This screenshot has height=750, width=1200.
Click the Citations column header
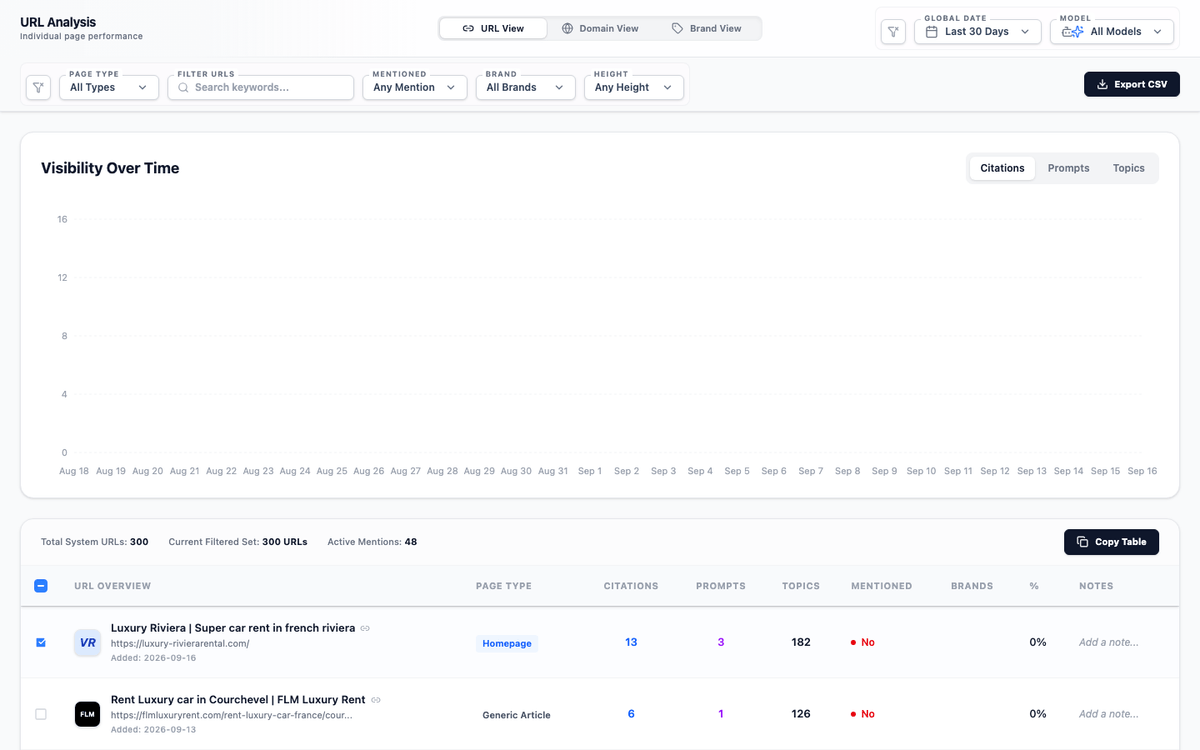point(631,586)
